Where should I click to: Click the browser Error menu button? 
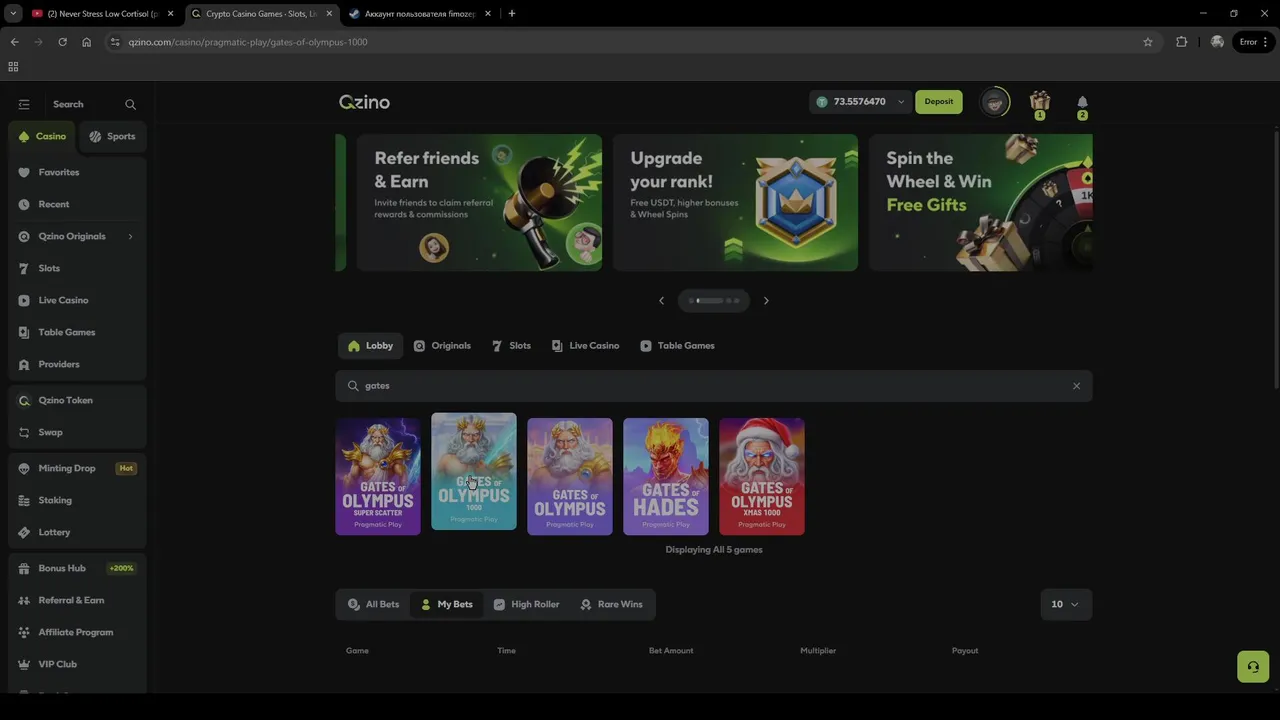[x=1254, y=42]
